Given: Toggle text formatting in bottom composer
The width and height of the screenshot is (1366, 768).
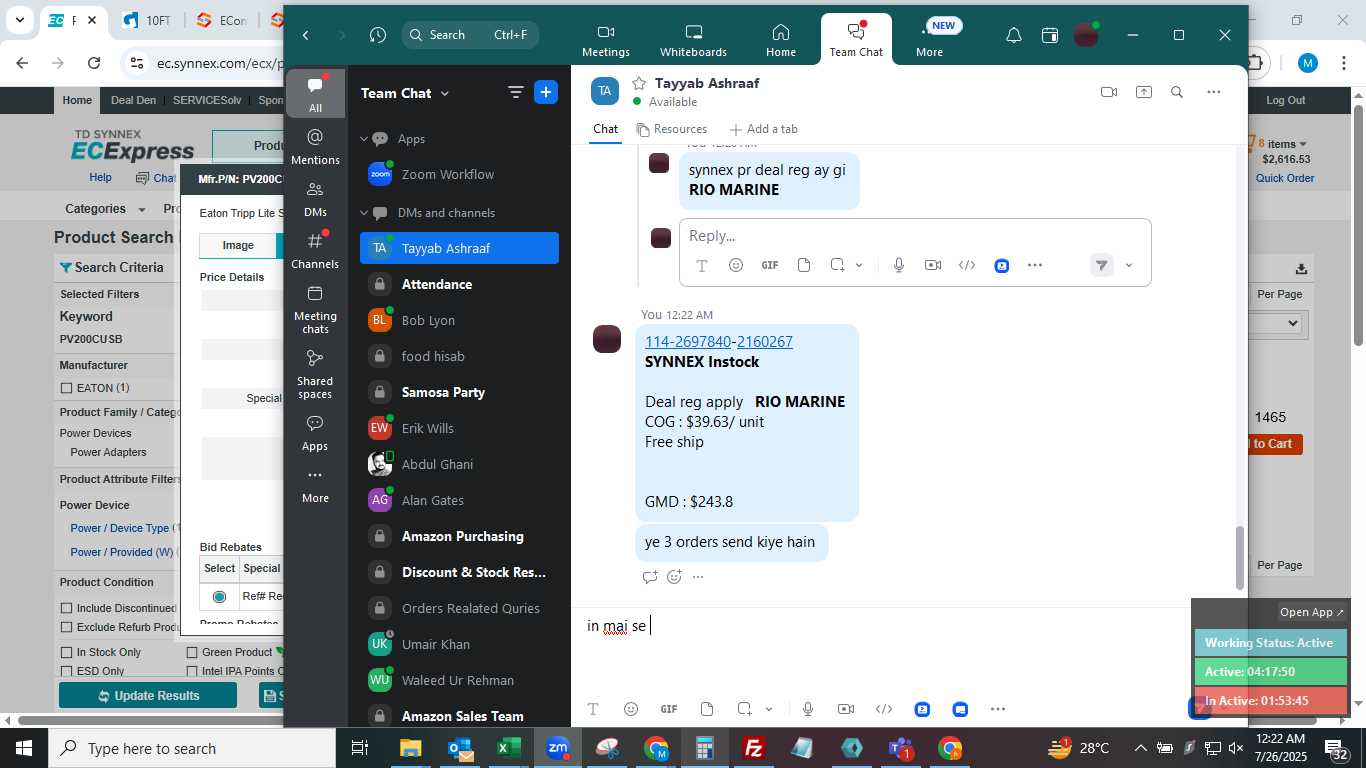Looking at the screenshot, I should point(593,709).
